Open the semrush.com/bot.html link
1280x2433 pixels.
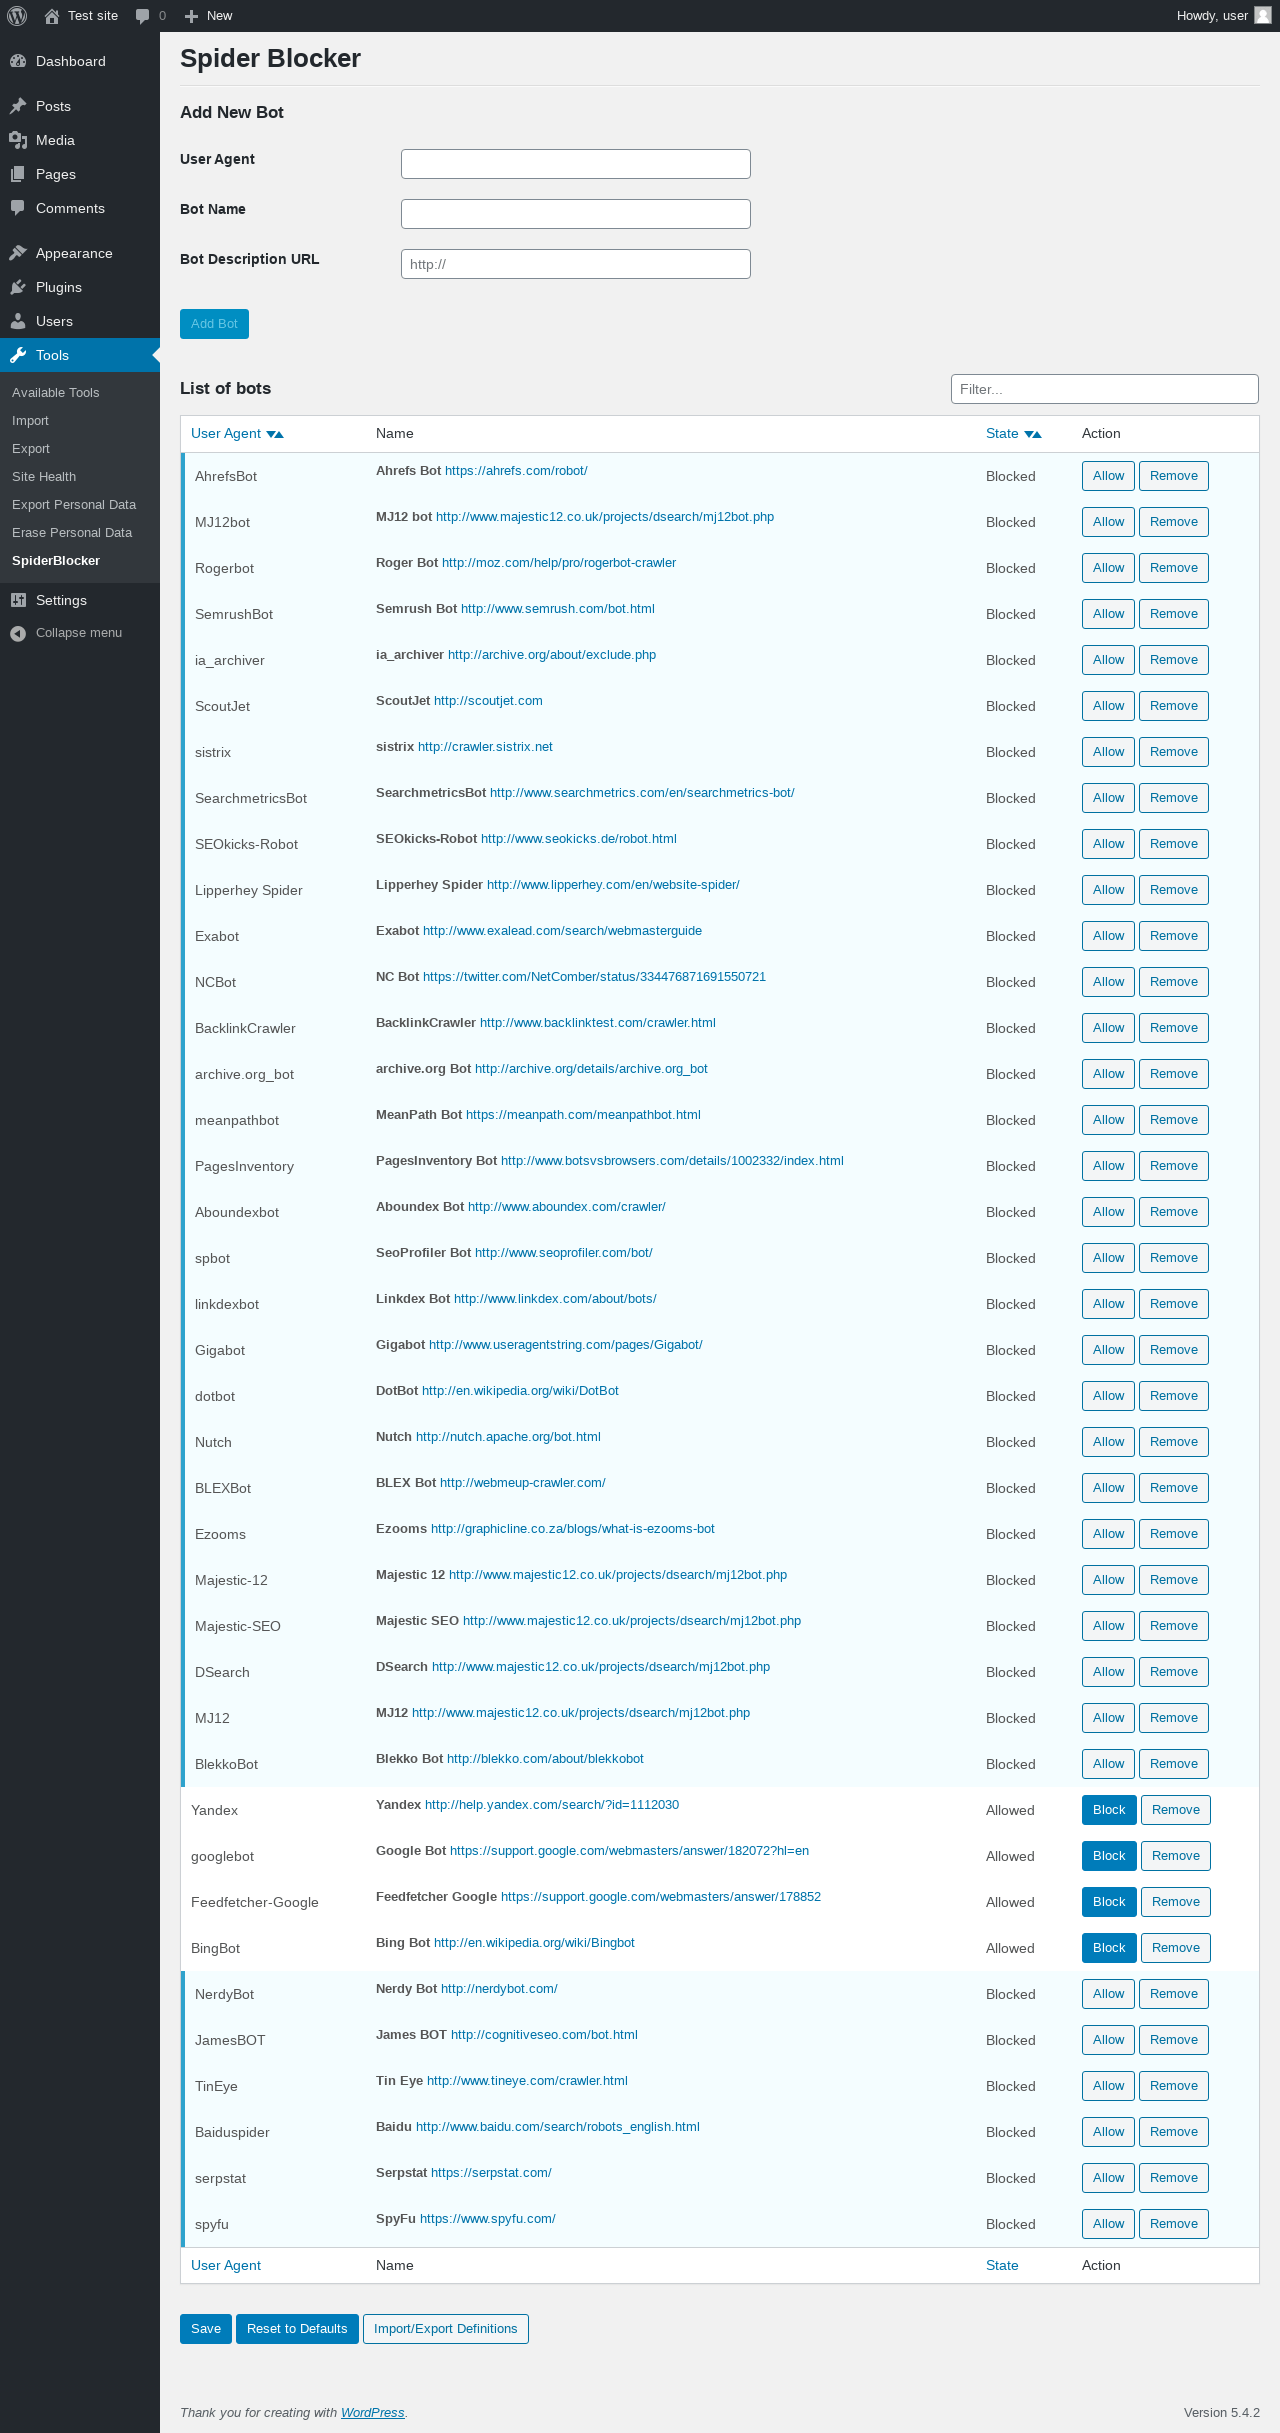pos(558,609)
